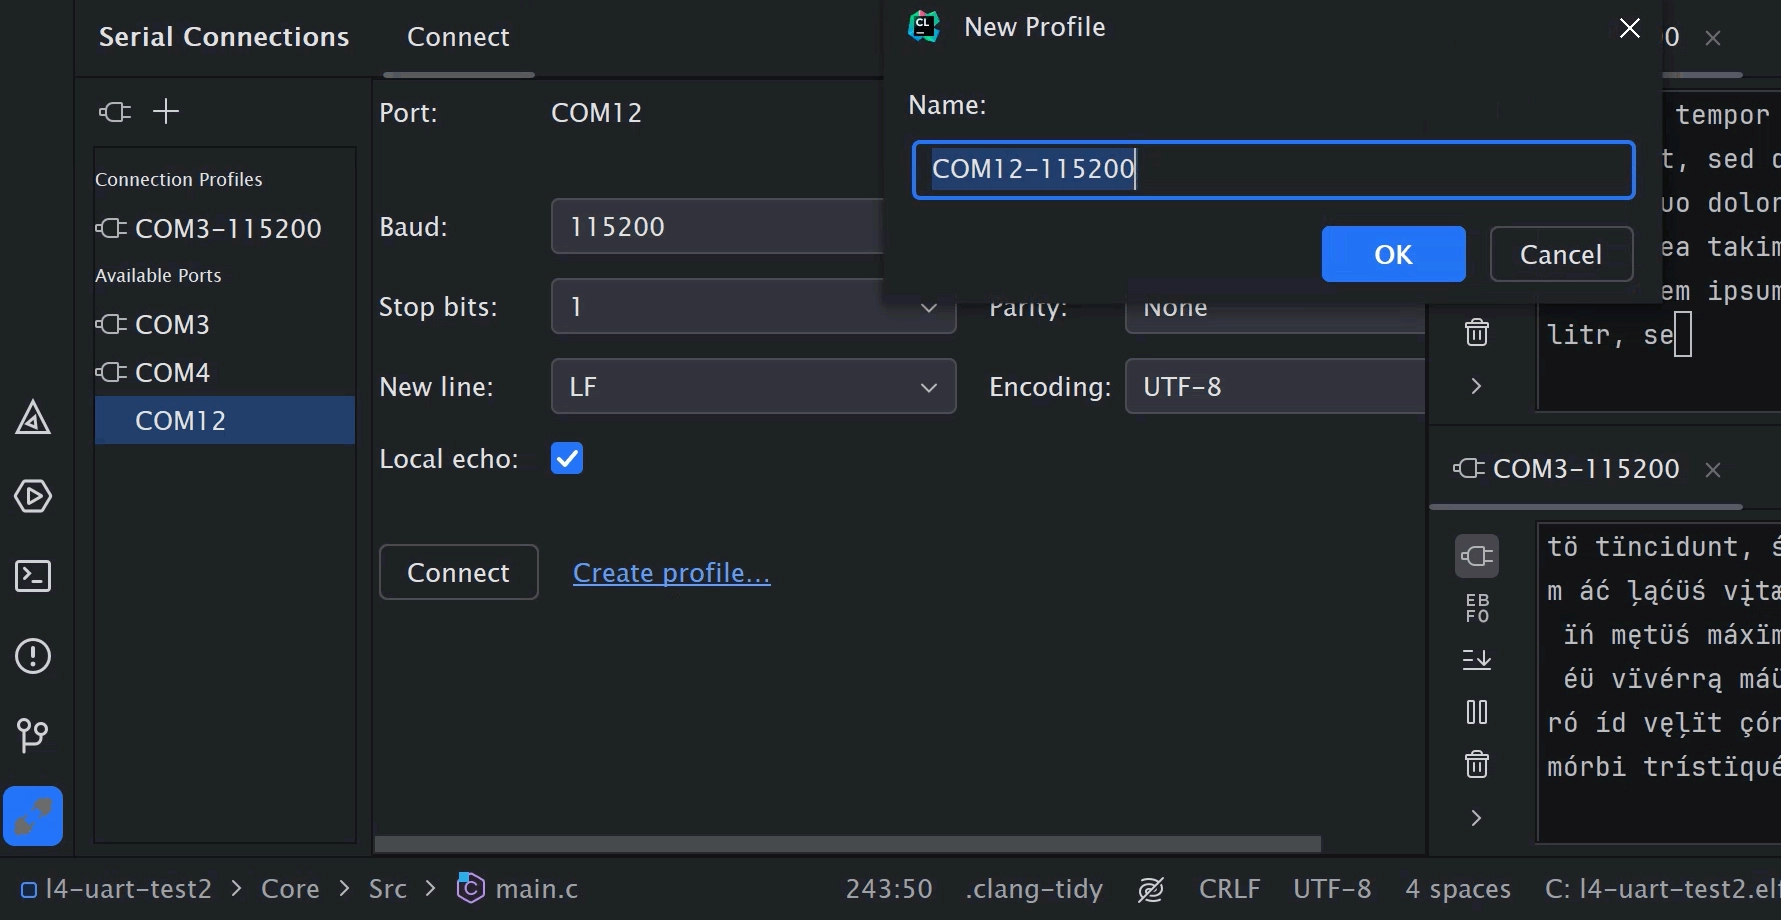Viewport: 1781px width, 920px height.
Task: Open the CMake warning triangle tool window
Action: click(x=33, y=417)
